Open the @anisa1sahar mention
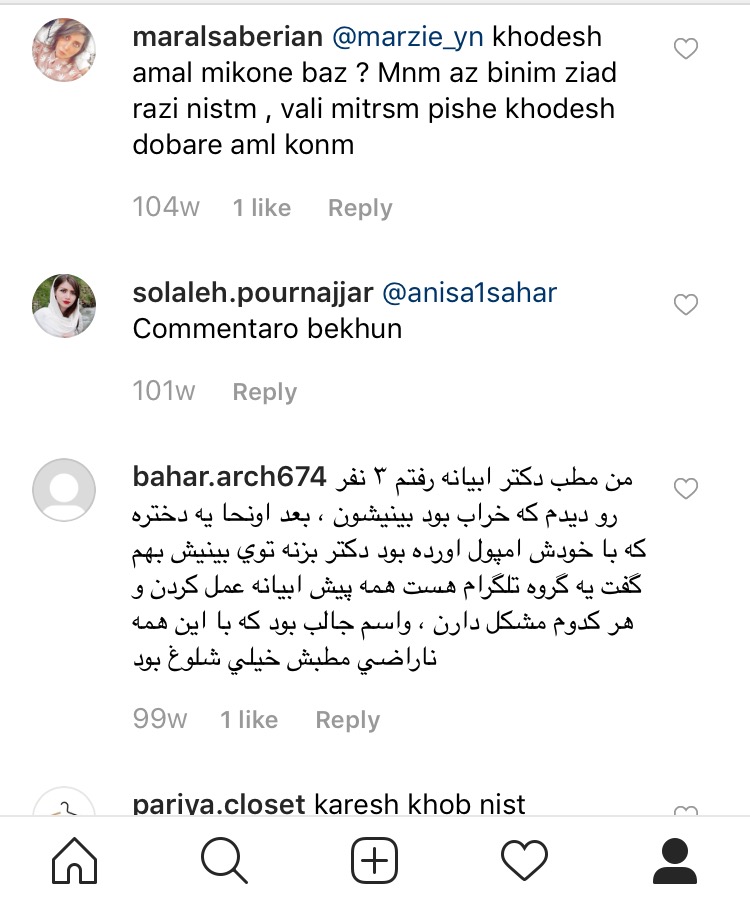Viewport: 750px width, 897px height. 469,293
